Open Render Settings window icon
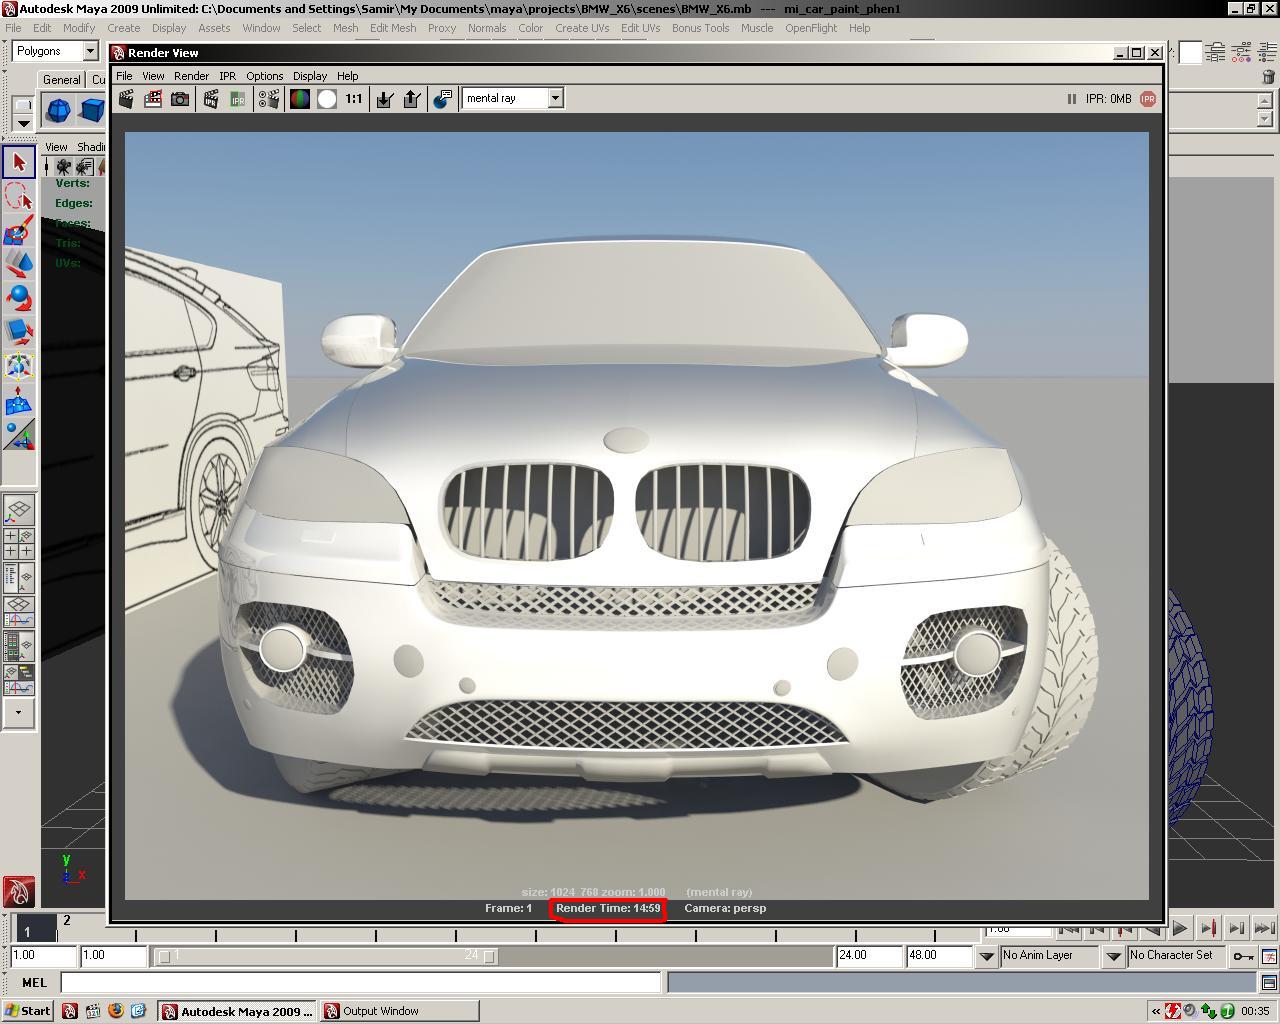 tap(269, 99)
